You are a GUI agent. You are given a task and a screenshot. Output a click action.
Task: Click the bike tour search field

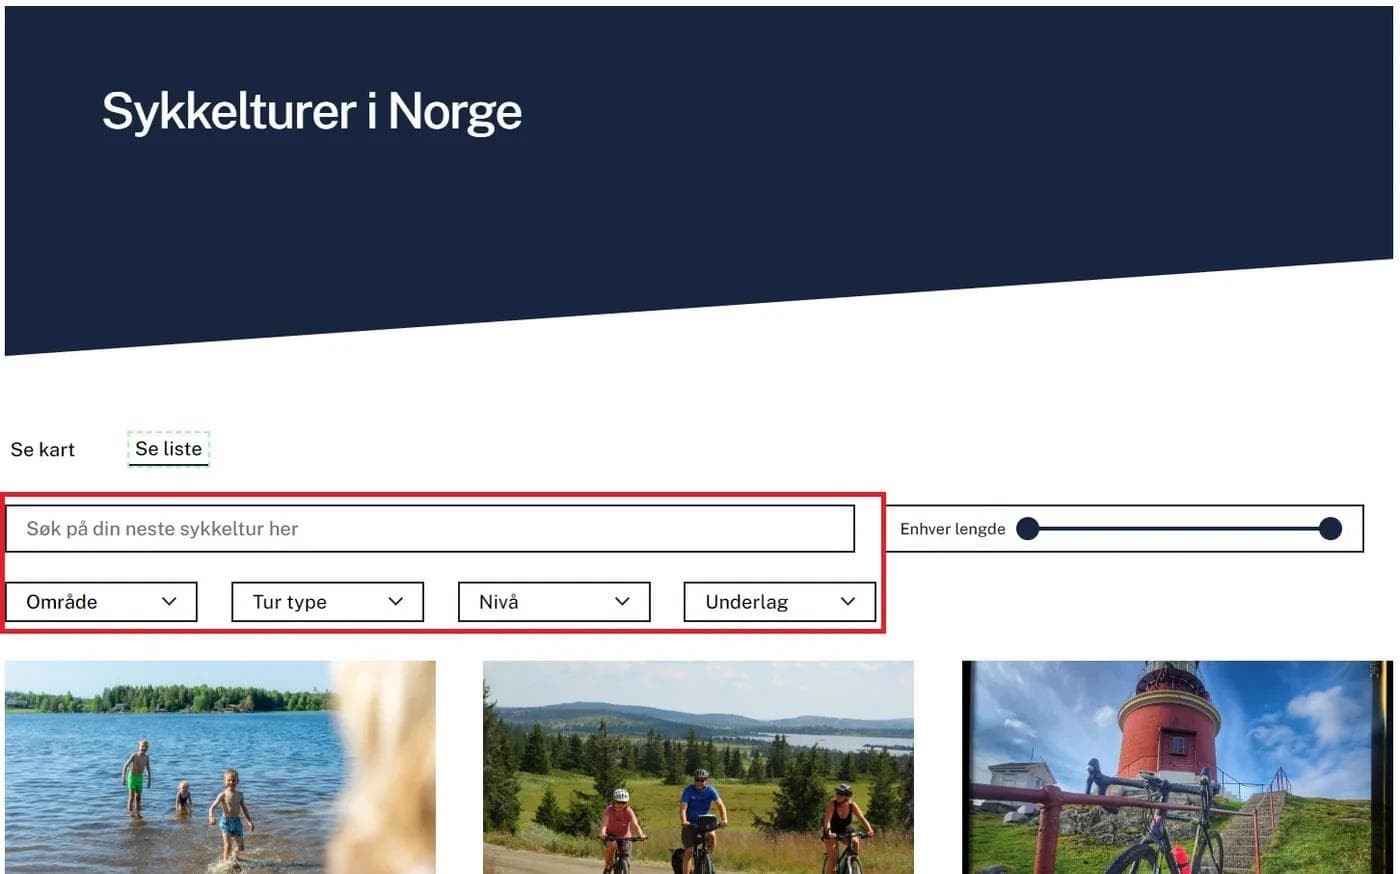[430, 529]
